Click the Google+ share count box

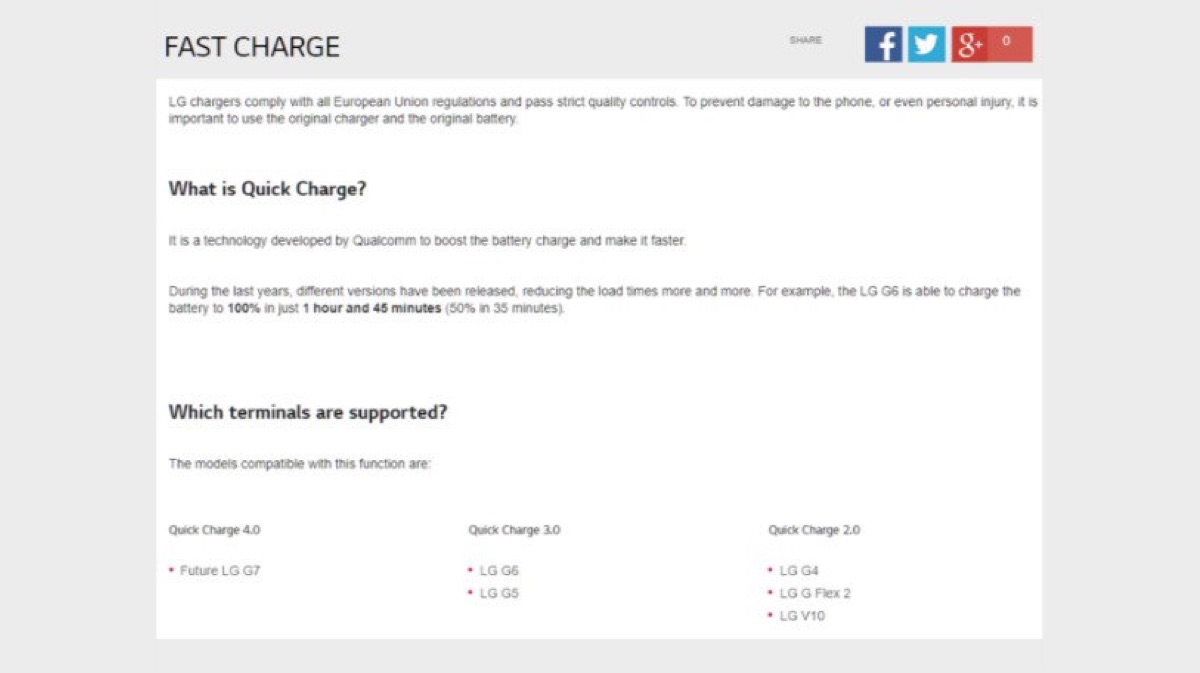[1010, 44]
